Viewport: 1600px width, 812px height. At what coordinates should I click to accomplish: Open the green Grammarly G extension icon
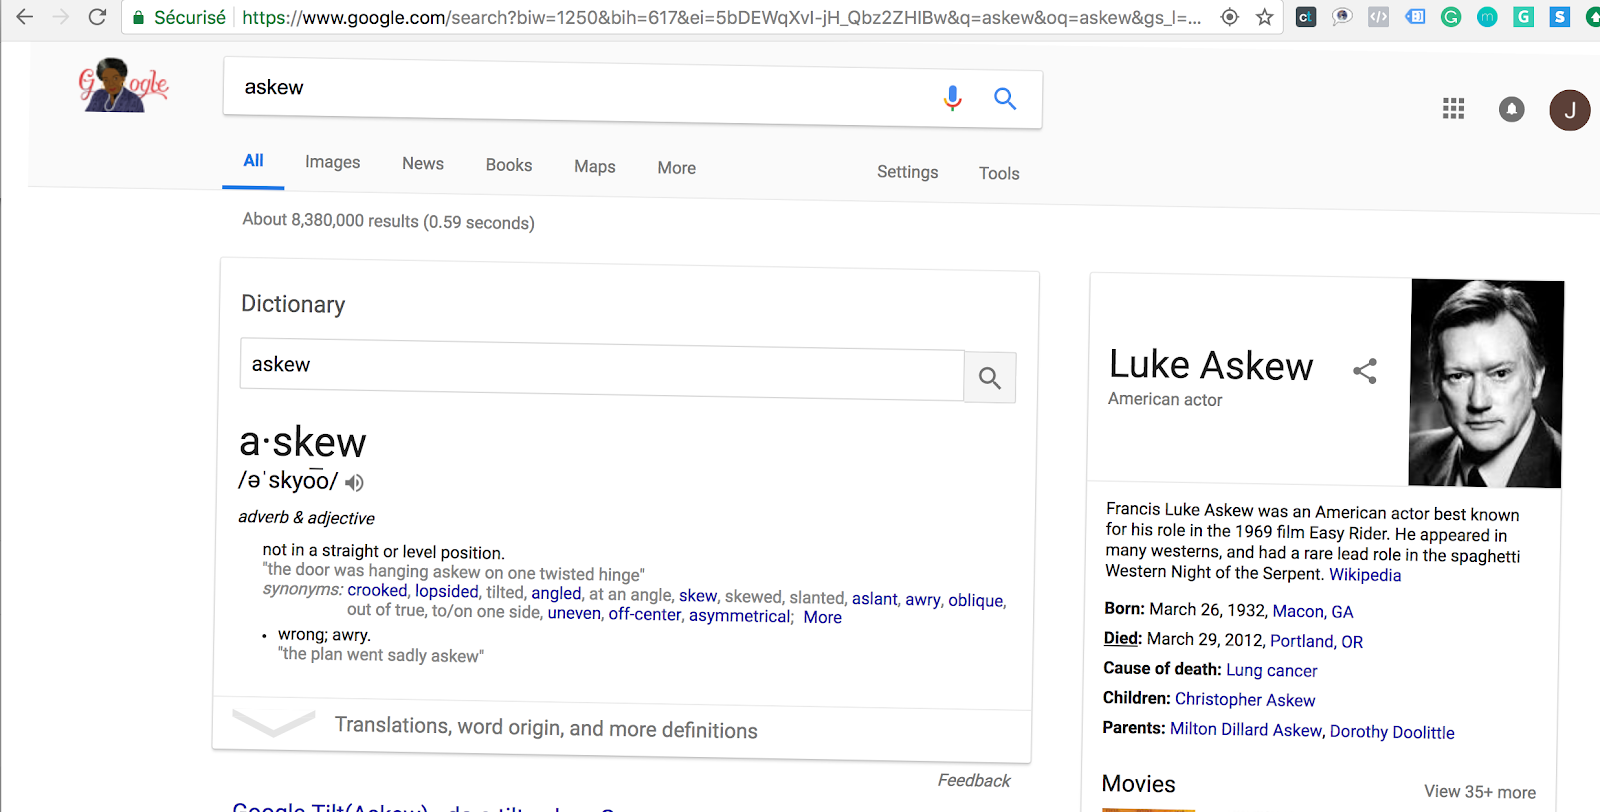[1451, 17]
